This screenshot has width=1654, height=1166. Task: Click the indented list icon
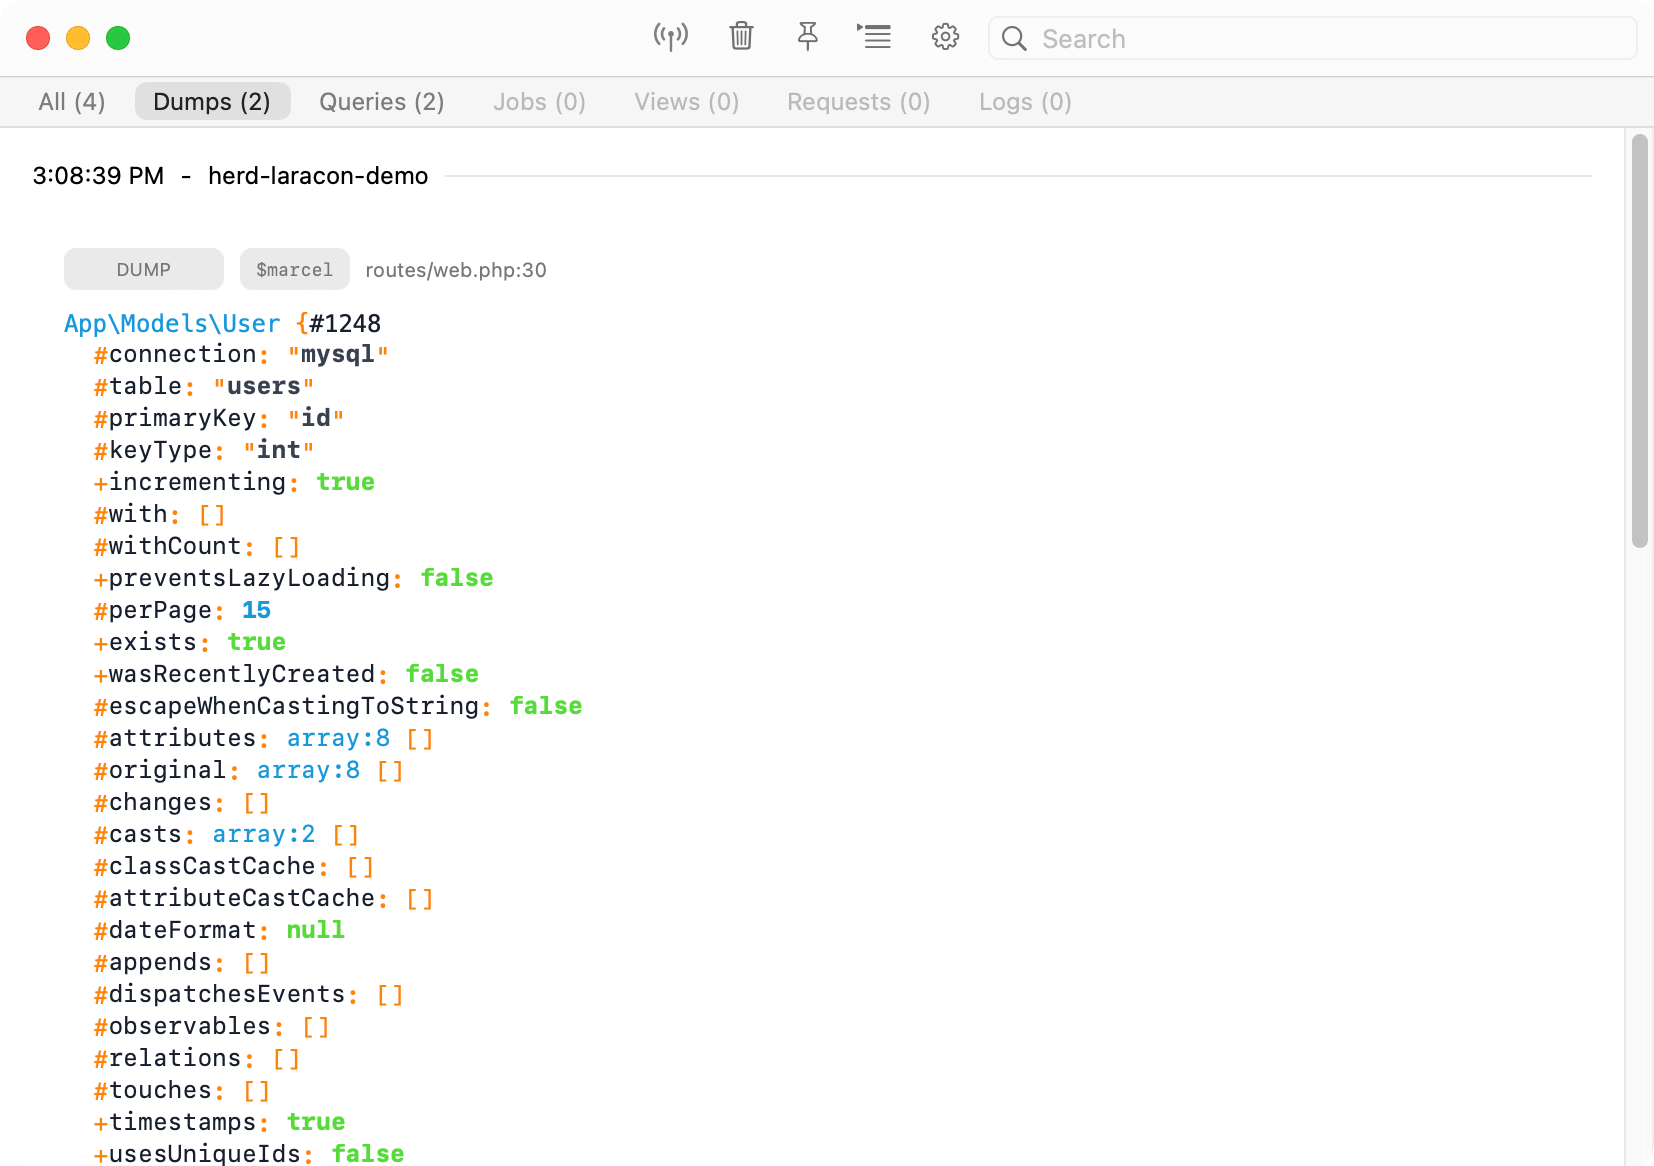point(874,37)
